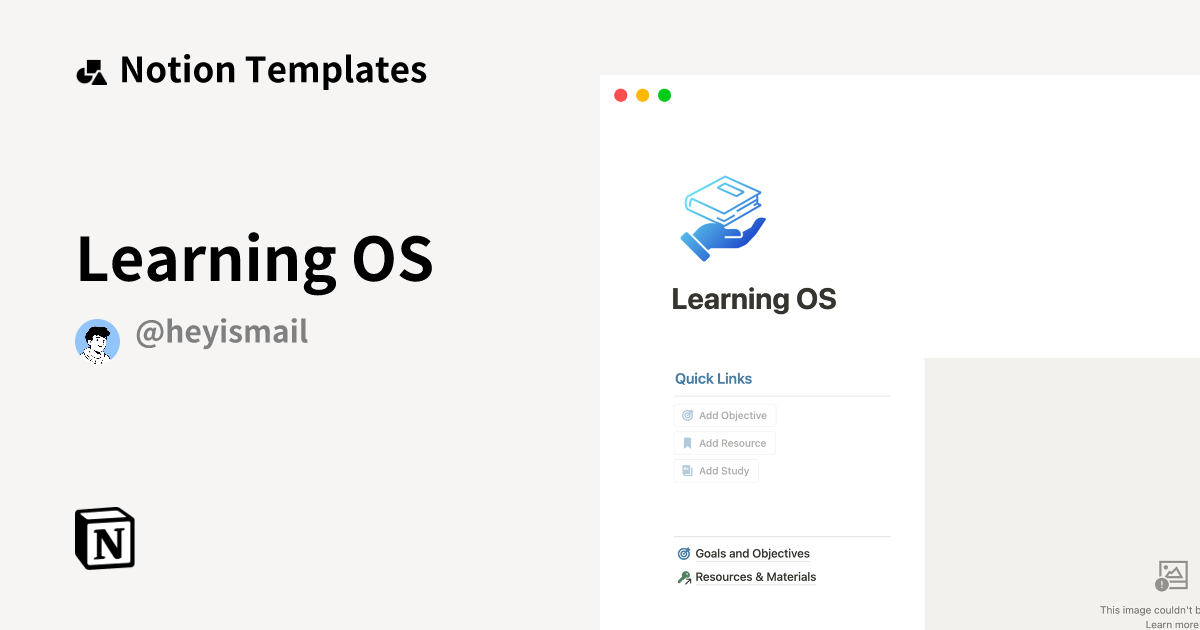Viewport: 1200px width, 630px height.
Task: Click the heyismail profile avatar picture
Action: pos(97,341)
